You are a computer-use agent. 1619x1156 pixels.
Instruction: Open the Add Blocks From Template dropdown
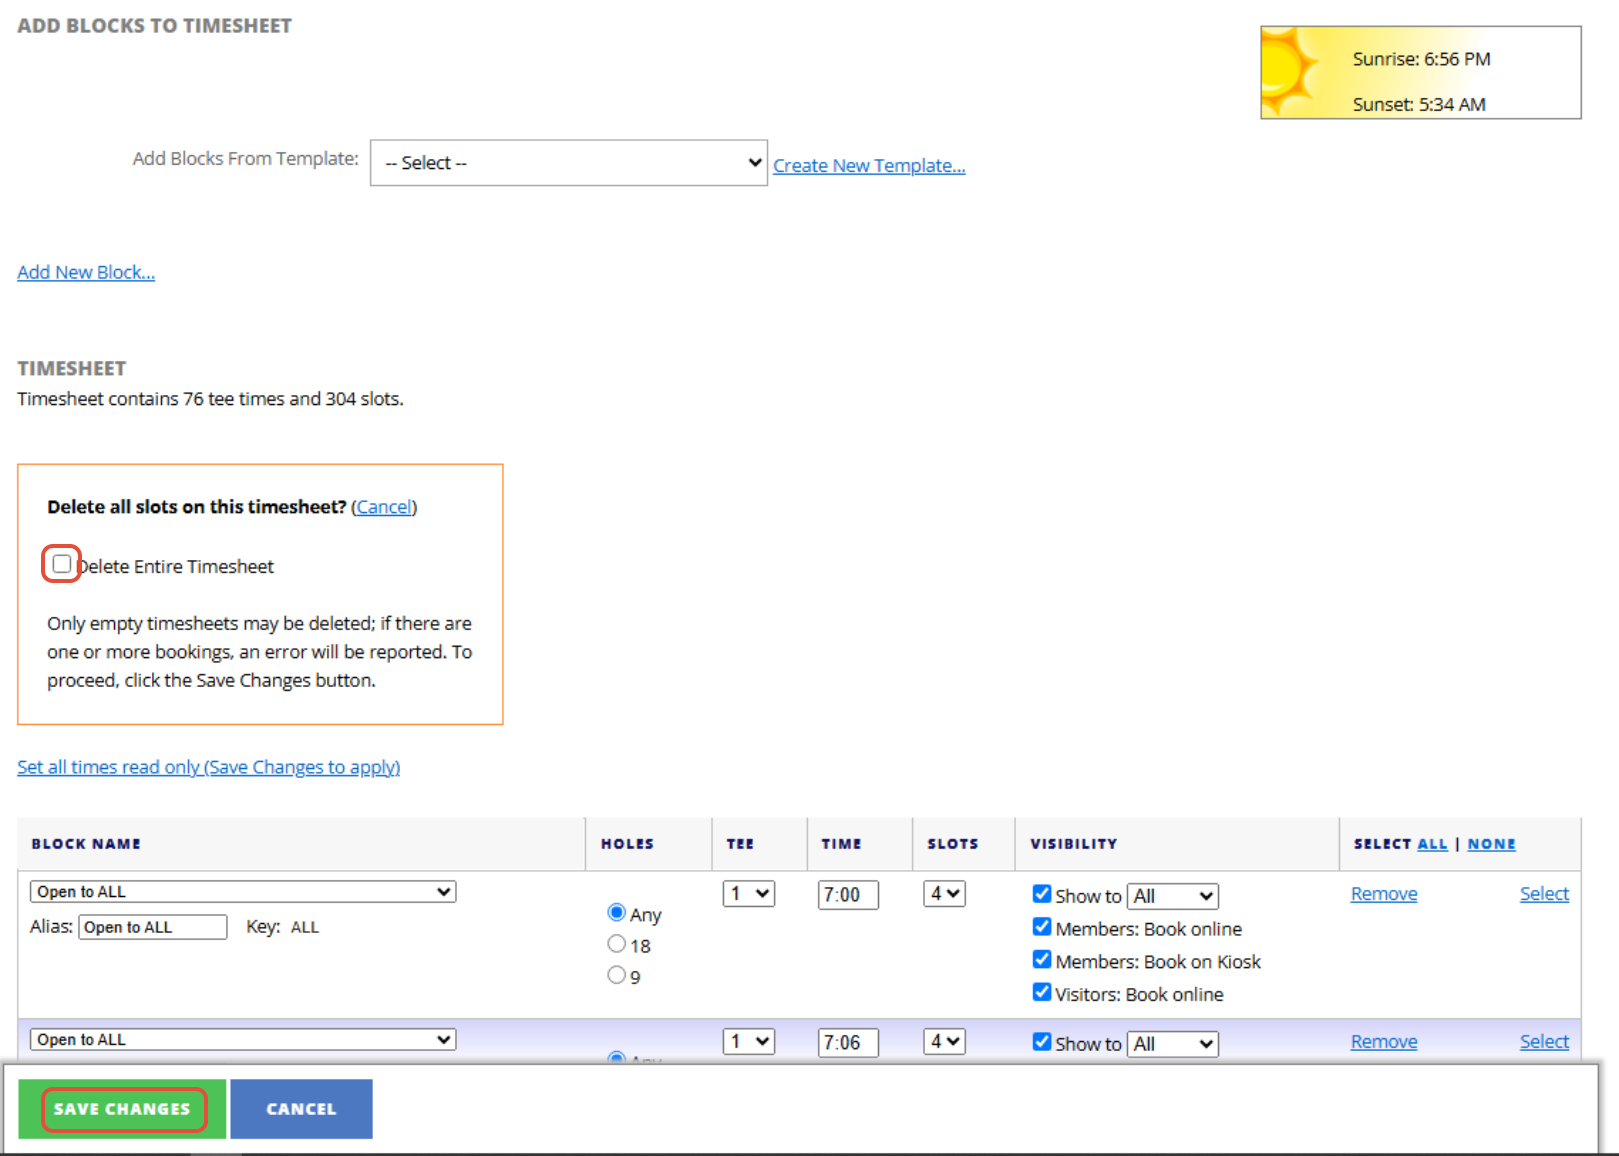[568, 163]
